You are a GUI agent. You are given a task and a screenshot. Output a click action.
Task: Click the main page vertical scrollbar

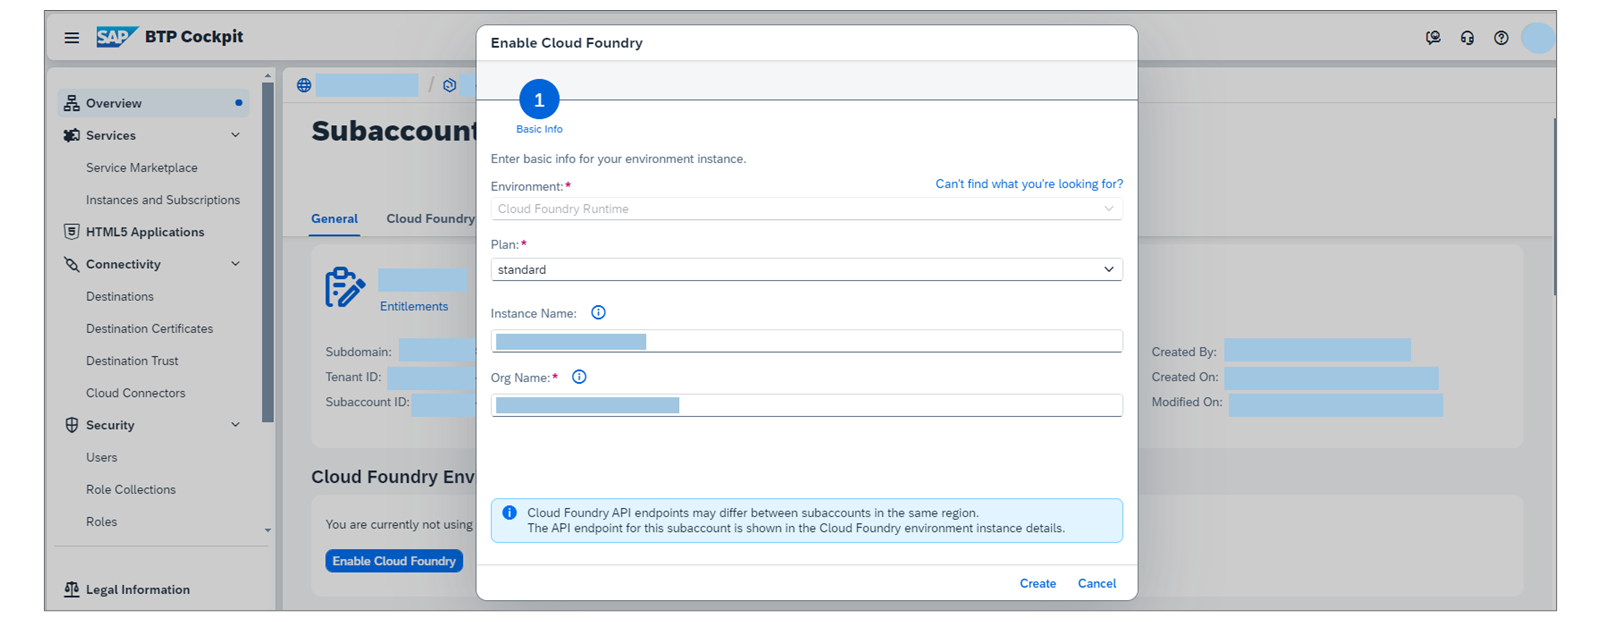coord(1554,207)
